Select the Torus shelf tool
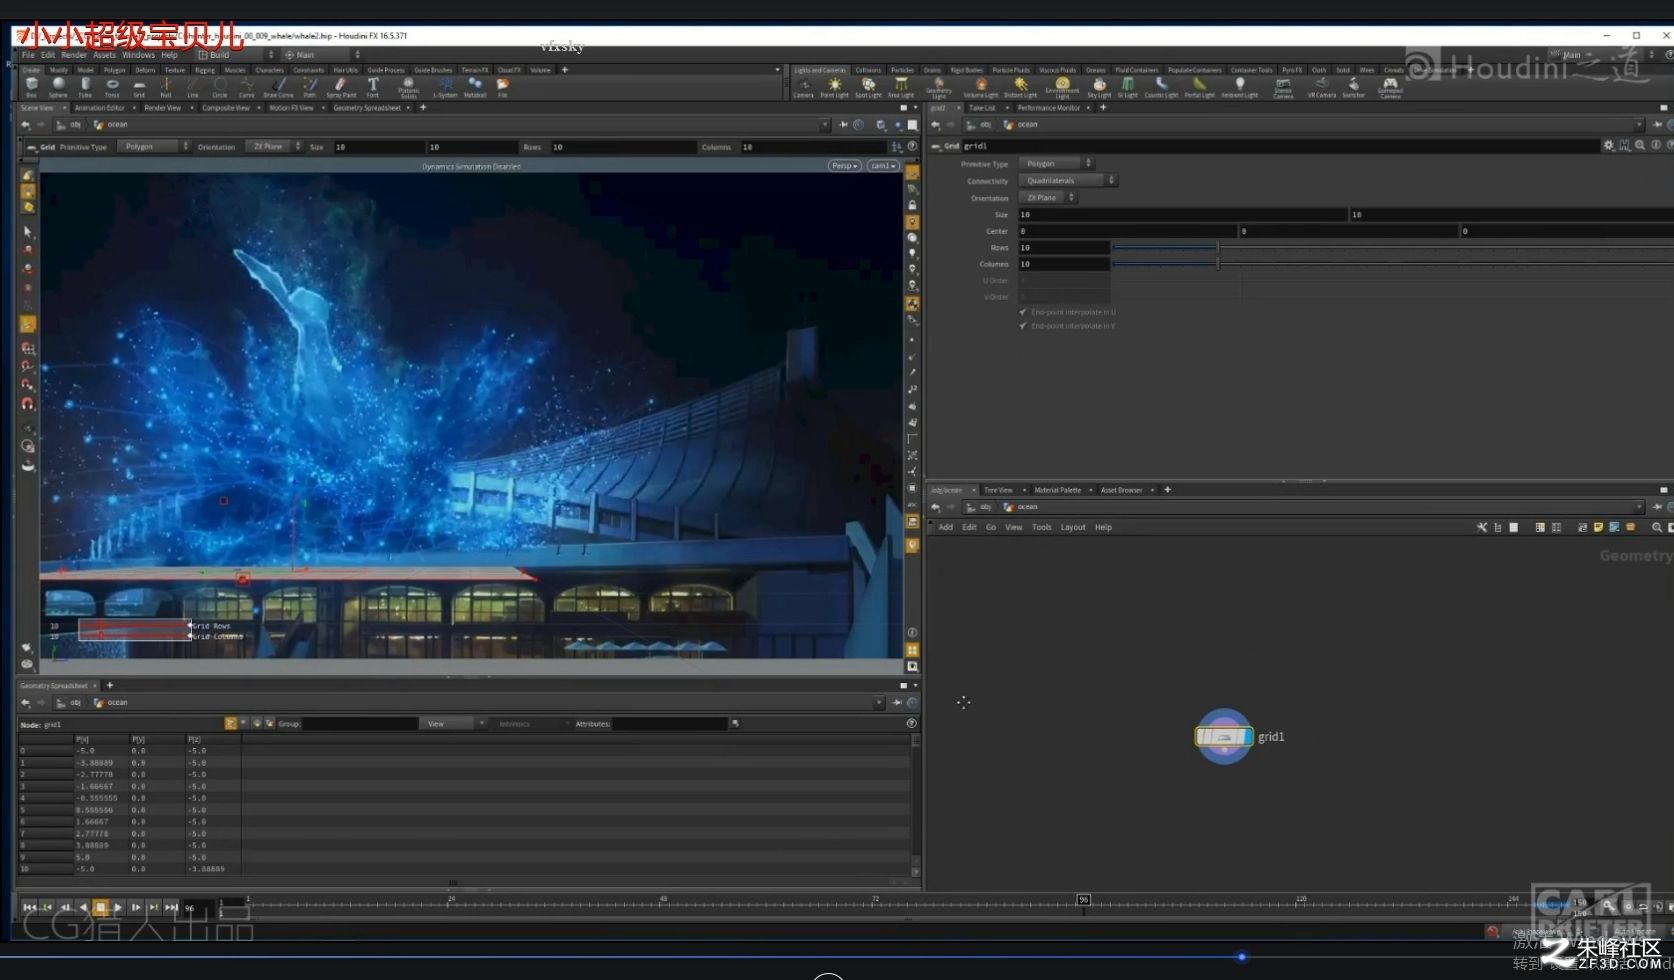The width and height of the screenshot is (1674, 980). click(112, 88)
